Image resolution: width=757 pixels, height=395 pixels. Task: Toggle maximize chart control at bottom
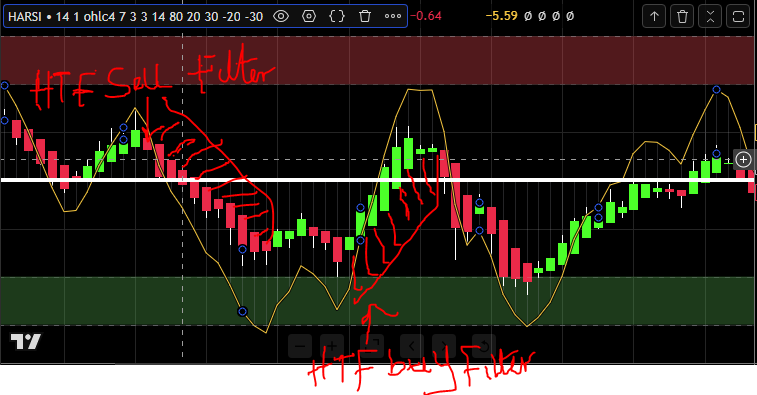pyautogui.click(x=372, y=346)
